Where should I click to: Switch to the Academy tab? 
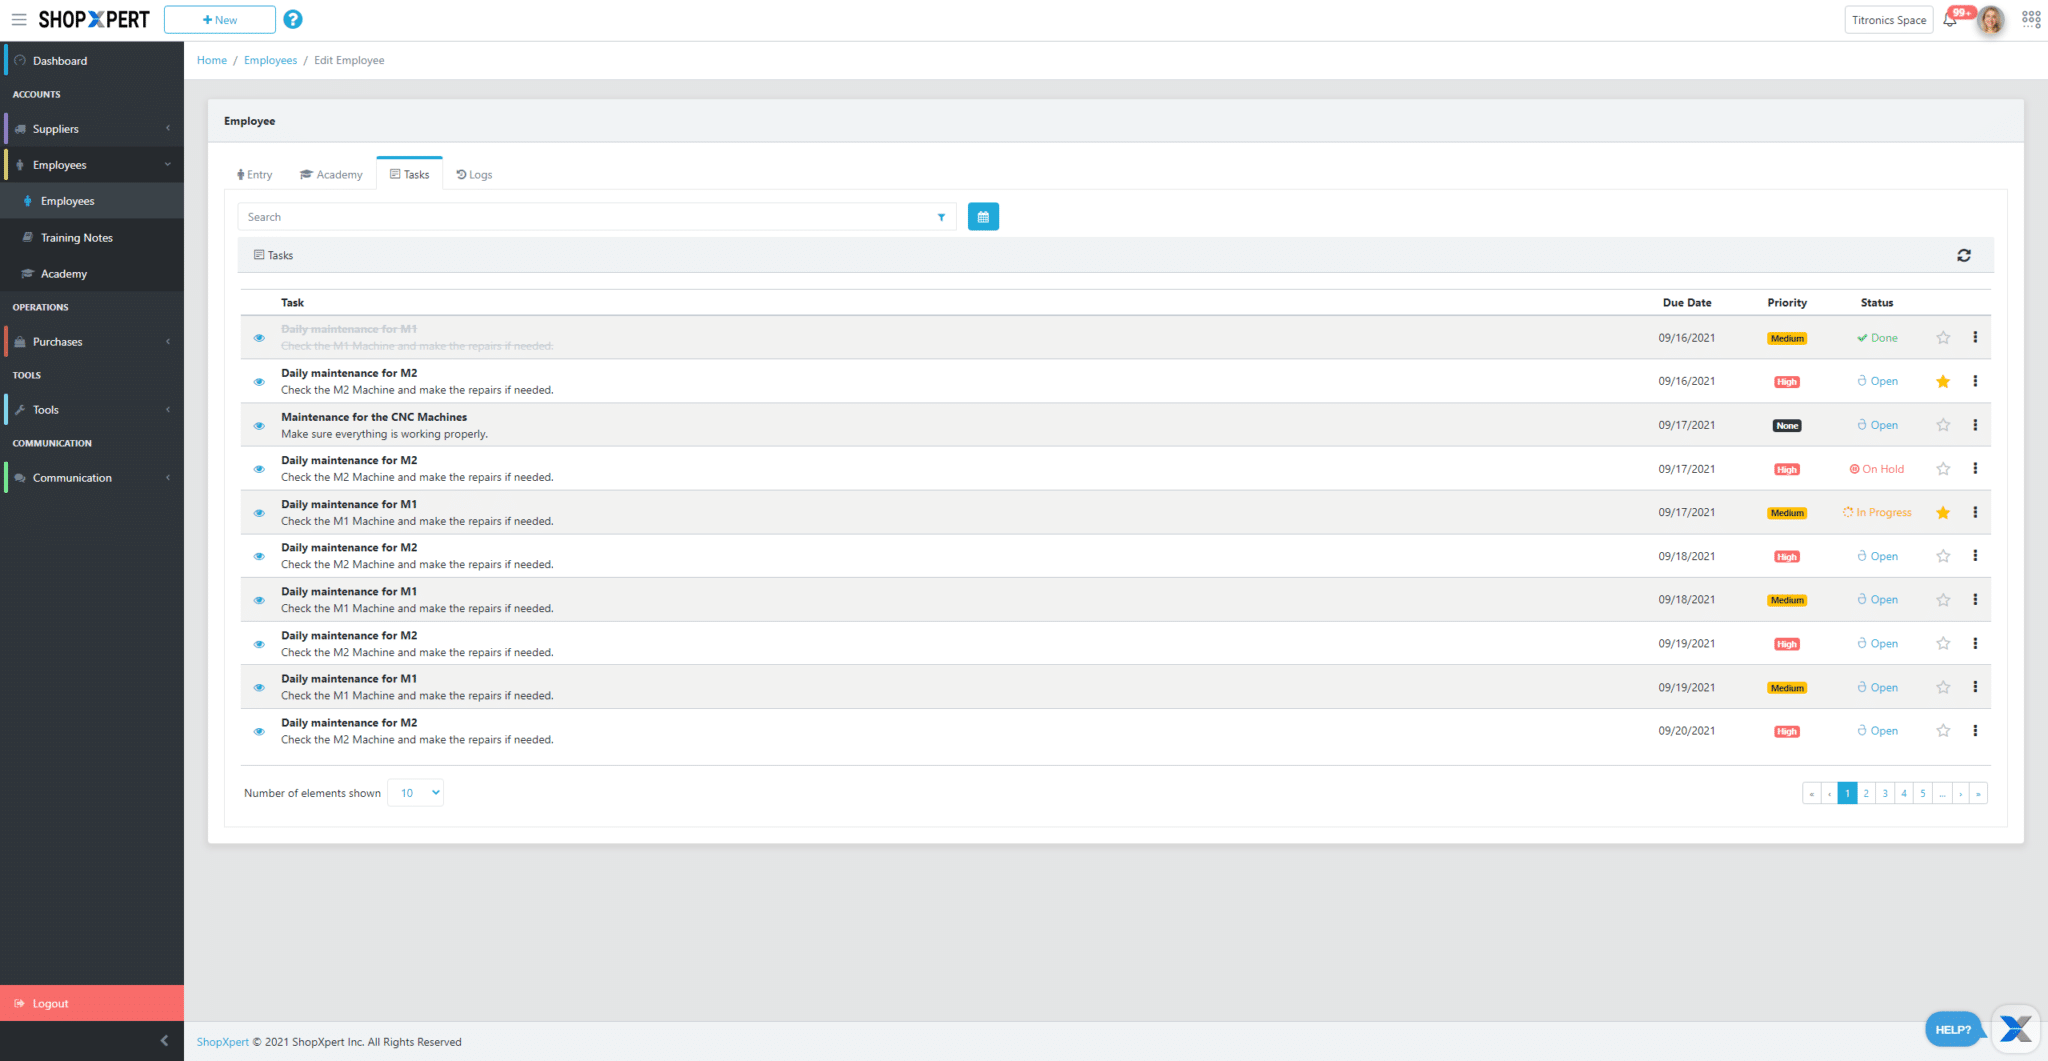tap(331, 175)
